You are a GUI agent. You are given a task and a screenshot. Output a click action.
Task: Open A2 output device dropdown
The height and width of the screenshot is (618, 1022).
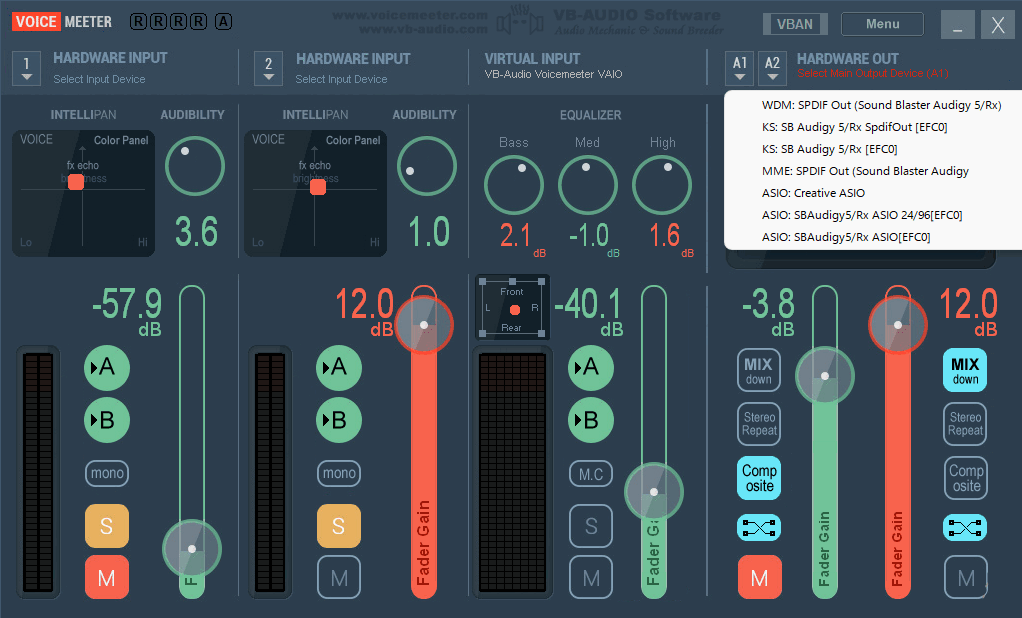click(x=772, y=68)
